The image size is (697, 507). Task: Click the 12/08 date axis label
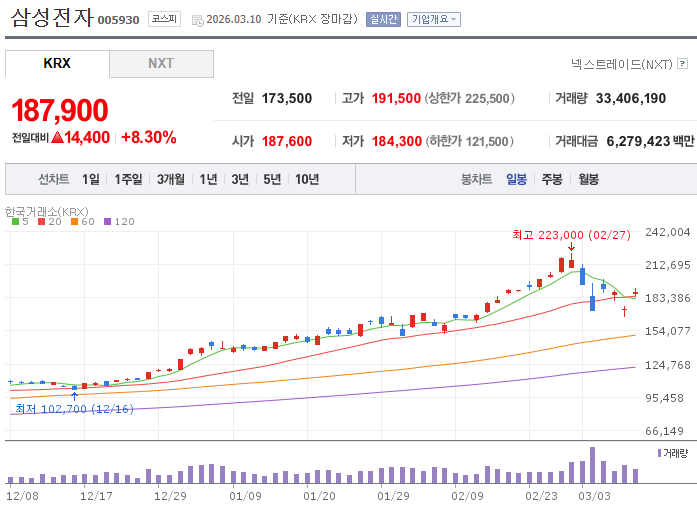click(23, 496)
